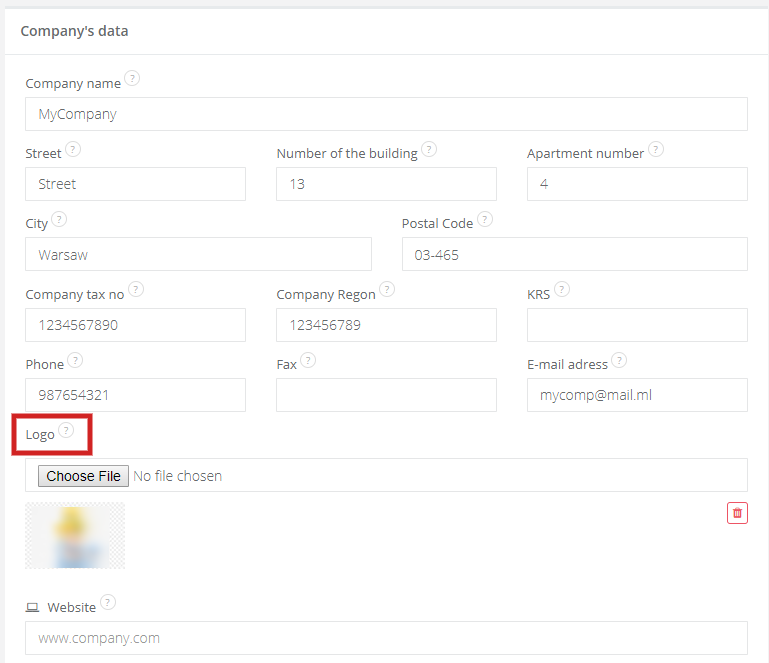
Task: Click the Company Regon input 123456789
Action: (386, 325)
